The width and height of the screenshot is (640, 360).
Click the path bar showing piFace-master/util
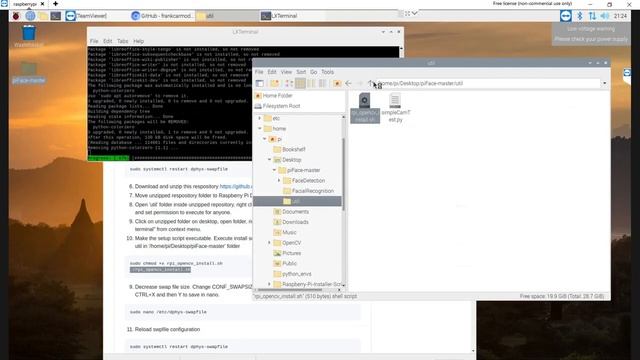(x=488, y=83)
